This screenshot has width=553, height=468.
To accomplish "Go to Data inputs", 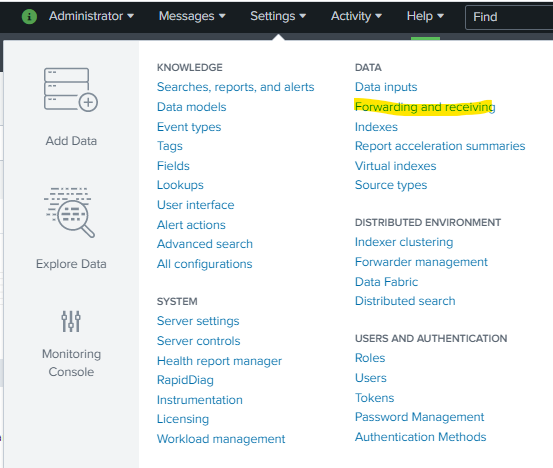I will (x=386, y=87).
